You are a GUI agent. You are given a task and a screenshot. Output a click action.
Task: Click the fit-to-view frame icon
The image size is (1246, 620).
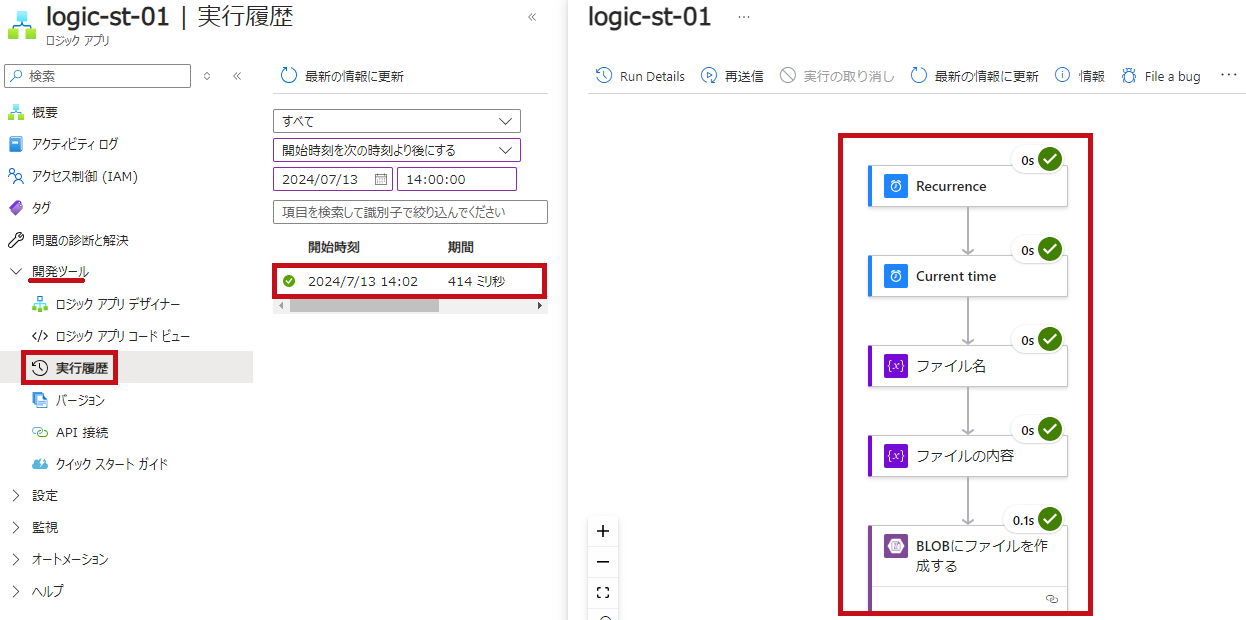coord(603,592)
